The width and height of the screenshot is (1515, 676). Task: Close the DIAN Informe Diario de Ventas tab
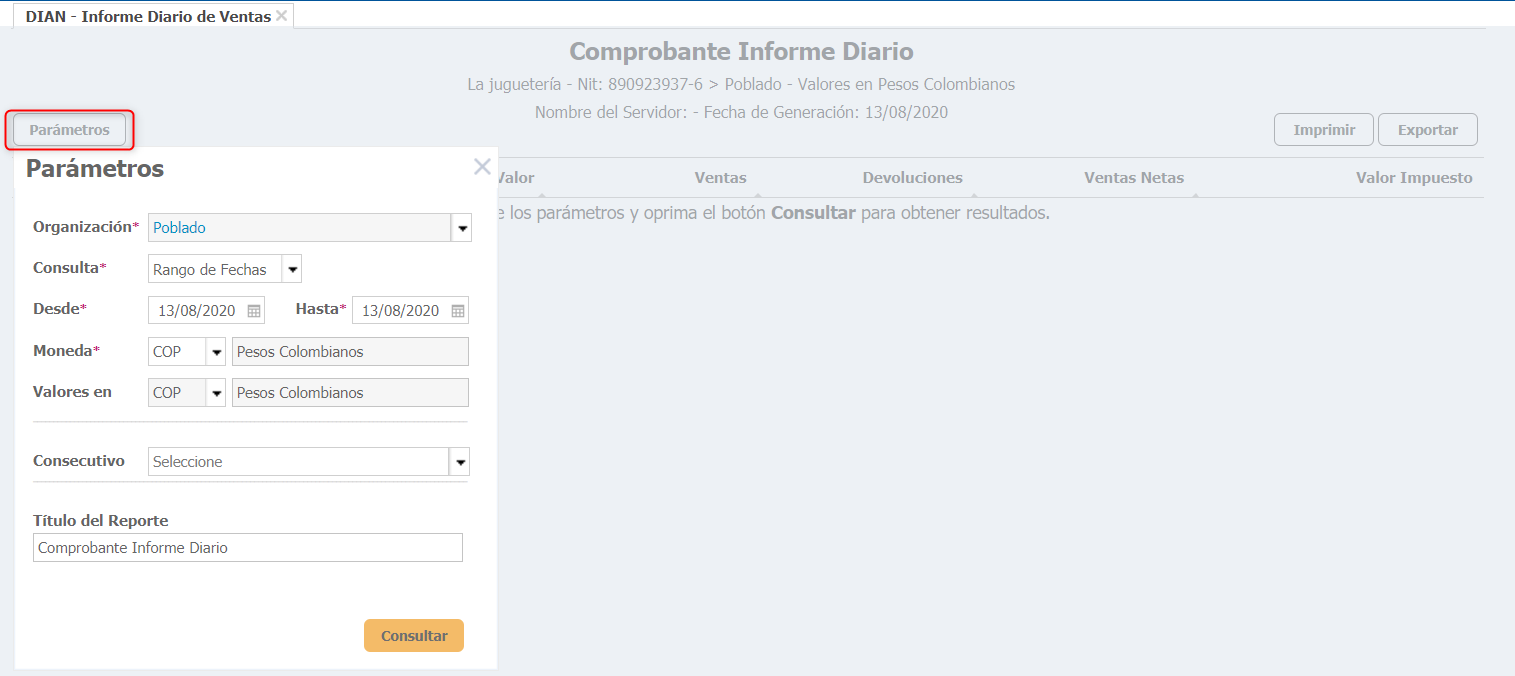[x=281, y=16]
